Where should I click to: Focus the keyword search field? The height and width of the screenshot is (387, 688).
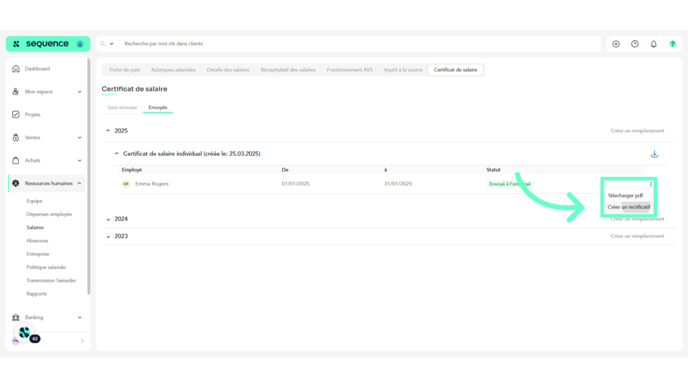360,44
